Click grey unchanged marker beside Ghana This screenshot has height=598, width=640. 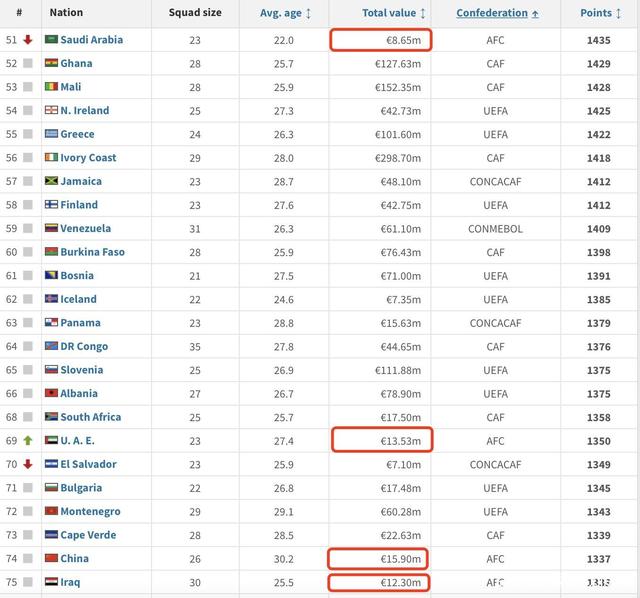point(28,63)
